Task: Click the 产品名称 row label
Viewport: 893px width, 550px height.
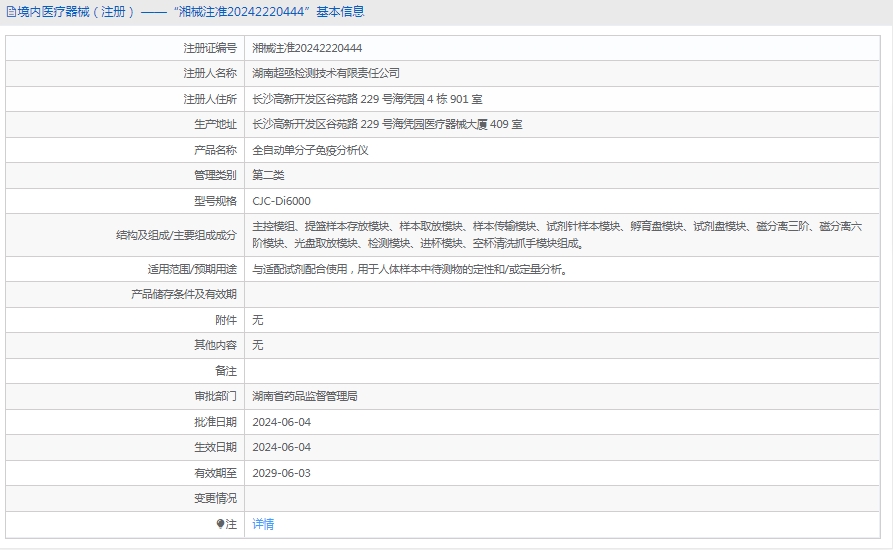Action: point(215,150)
